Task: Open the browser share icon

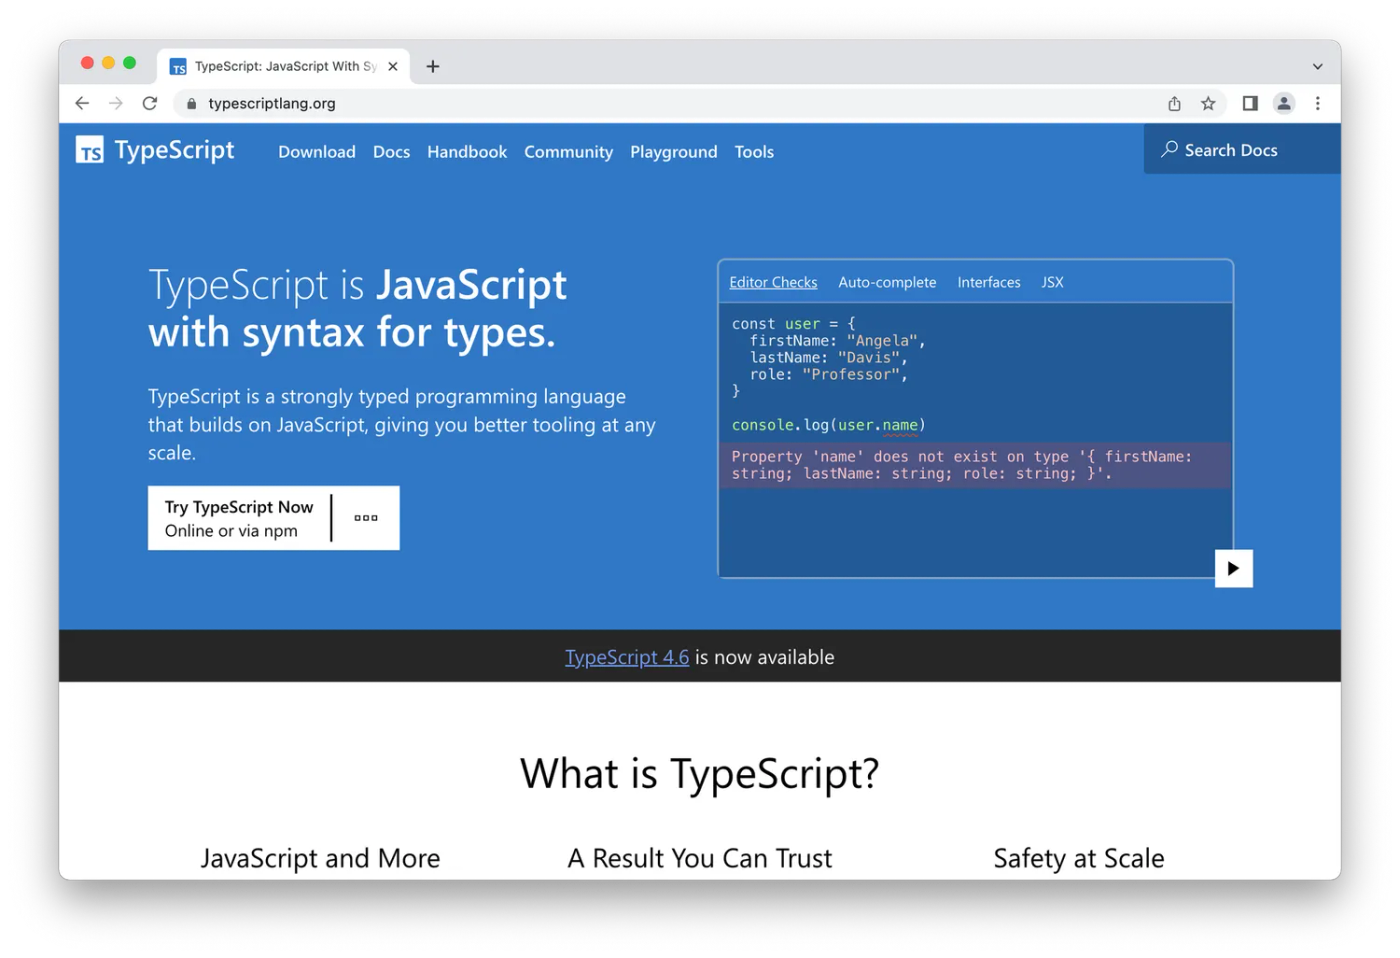Action: tap(1173, 103)
